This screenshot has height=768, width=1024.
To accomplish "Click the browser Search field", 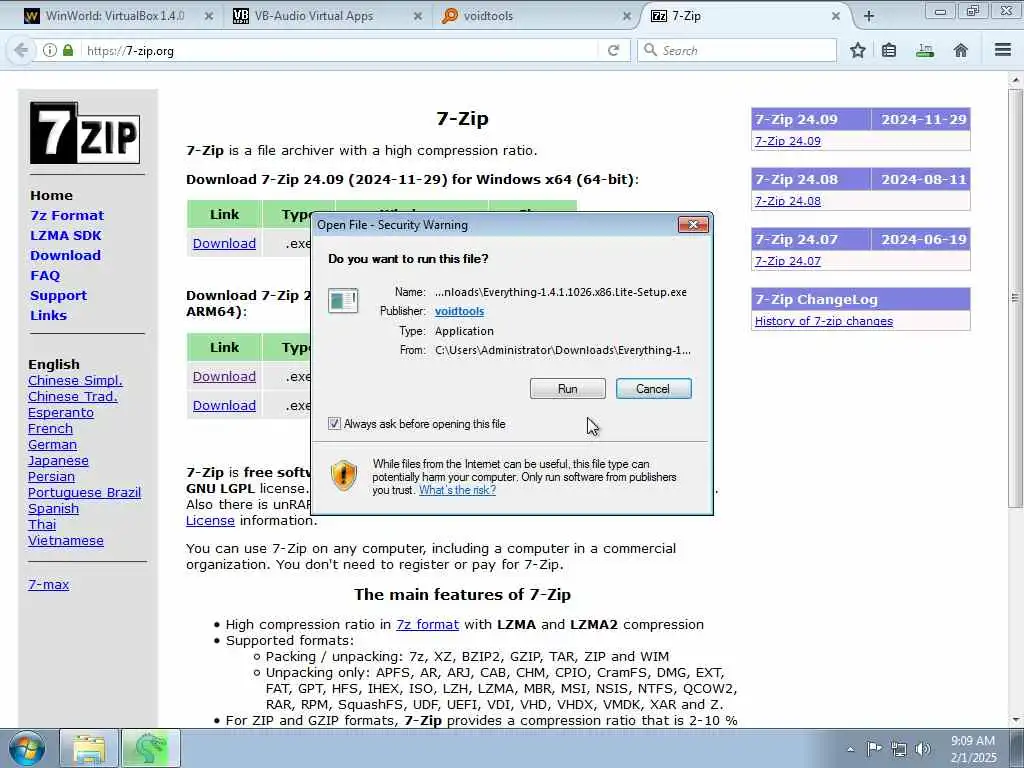I will [x=737, y=50].
